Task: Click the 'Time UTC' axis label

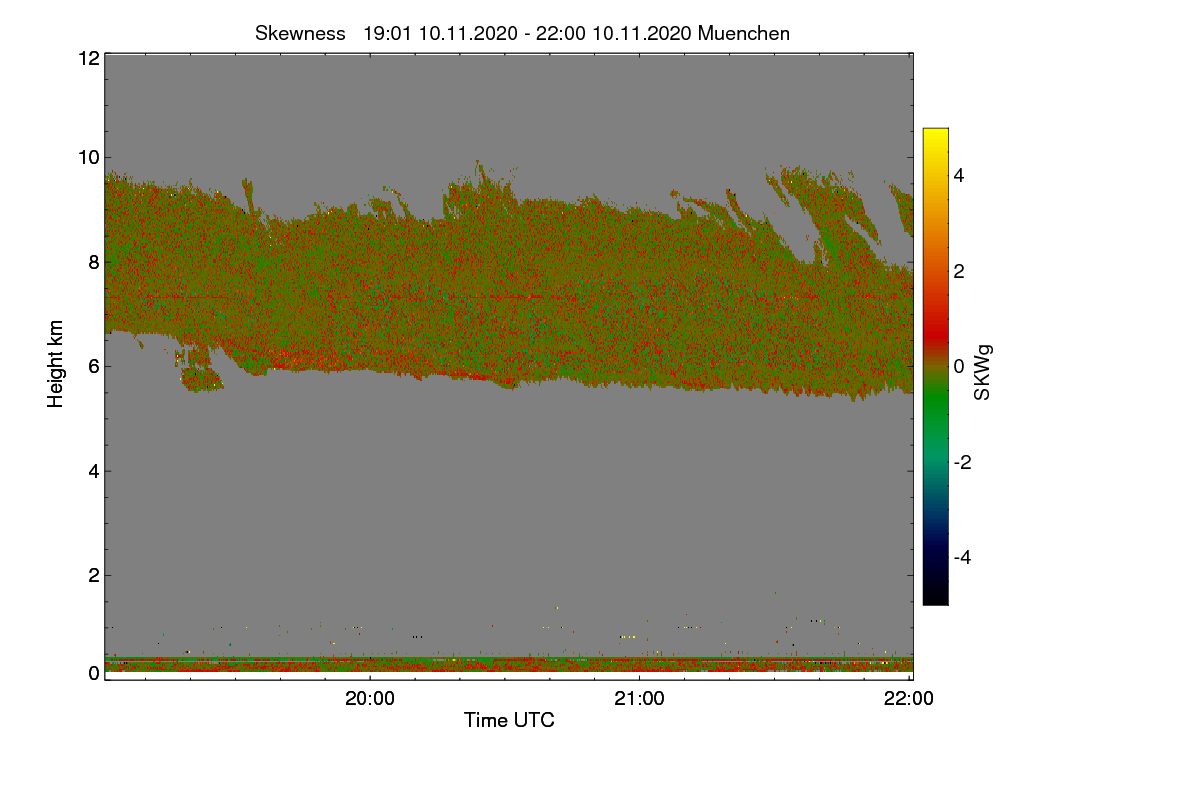Action: point(509,719)
